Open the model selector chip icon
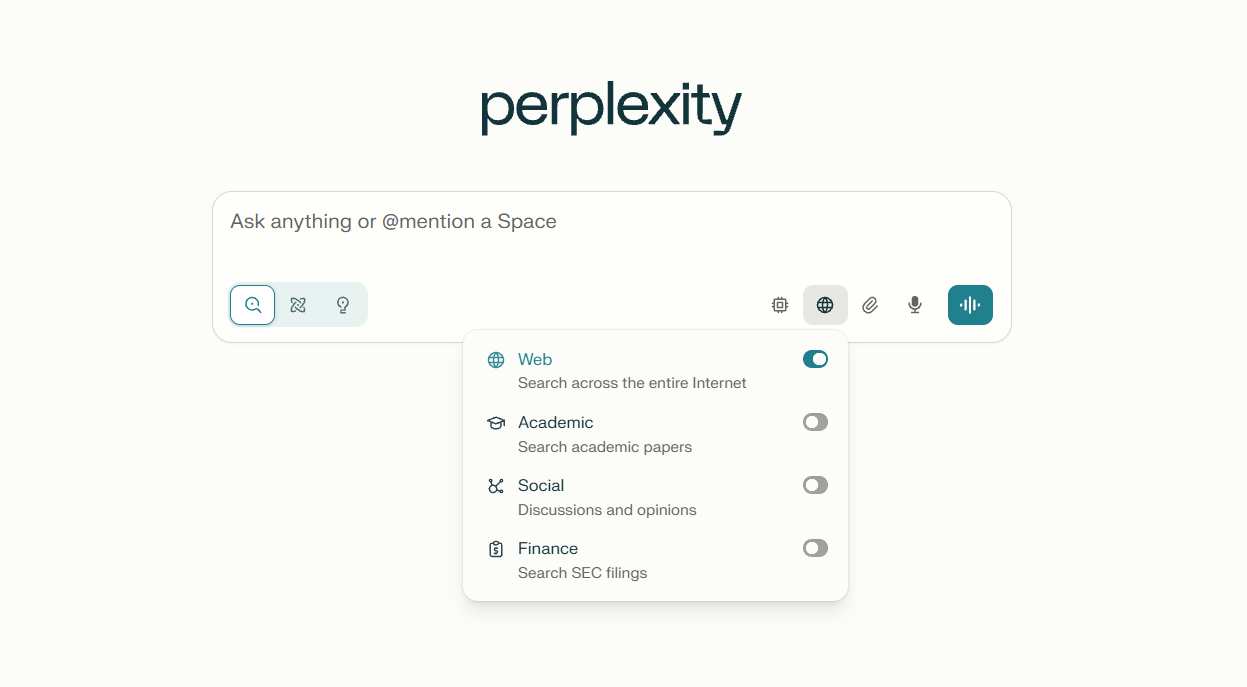 pyautogui.click(x=780, y=305)
